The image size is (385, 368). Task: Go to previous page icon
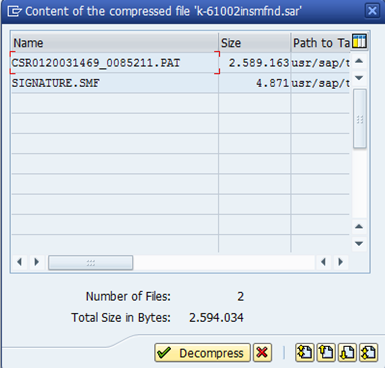pyautogui.click(x=326, y=353)
